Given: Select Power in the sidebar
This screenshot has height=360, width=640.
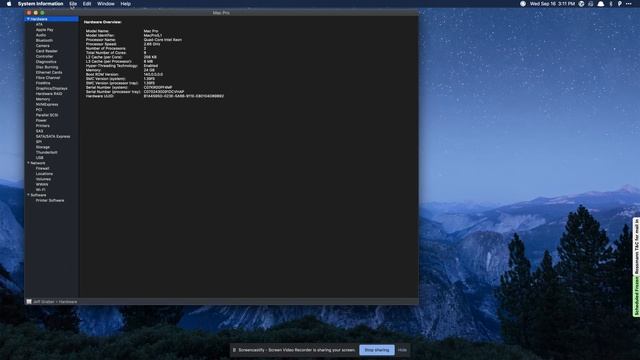Looking at the screenshot, I should pyautogui.click(x=41, y=120).
